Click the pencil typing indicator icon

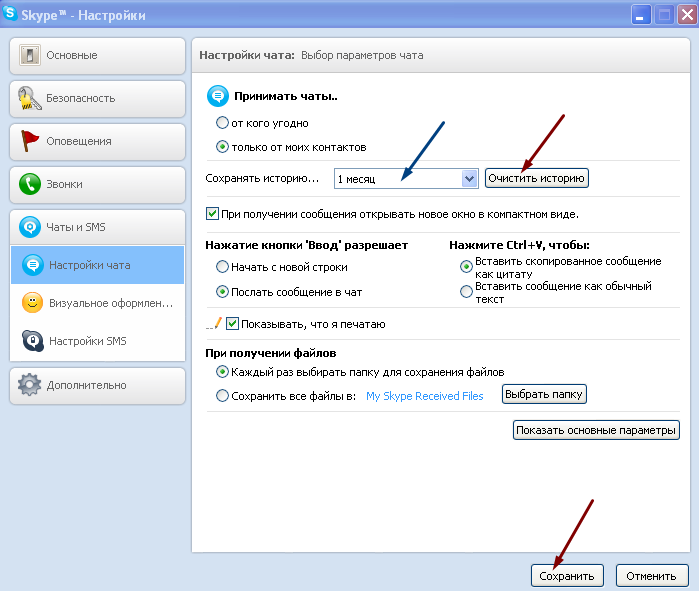pos(214,323)
